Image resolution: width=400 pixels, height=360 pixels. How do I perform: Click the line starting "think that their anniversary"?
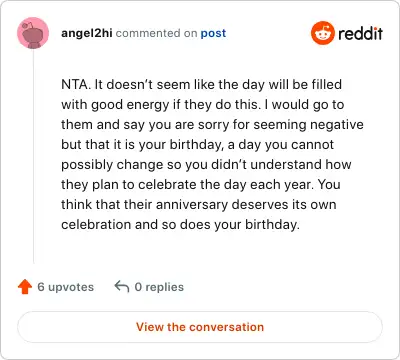[199, 205]
